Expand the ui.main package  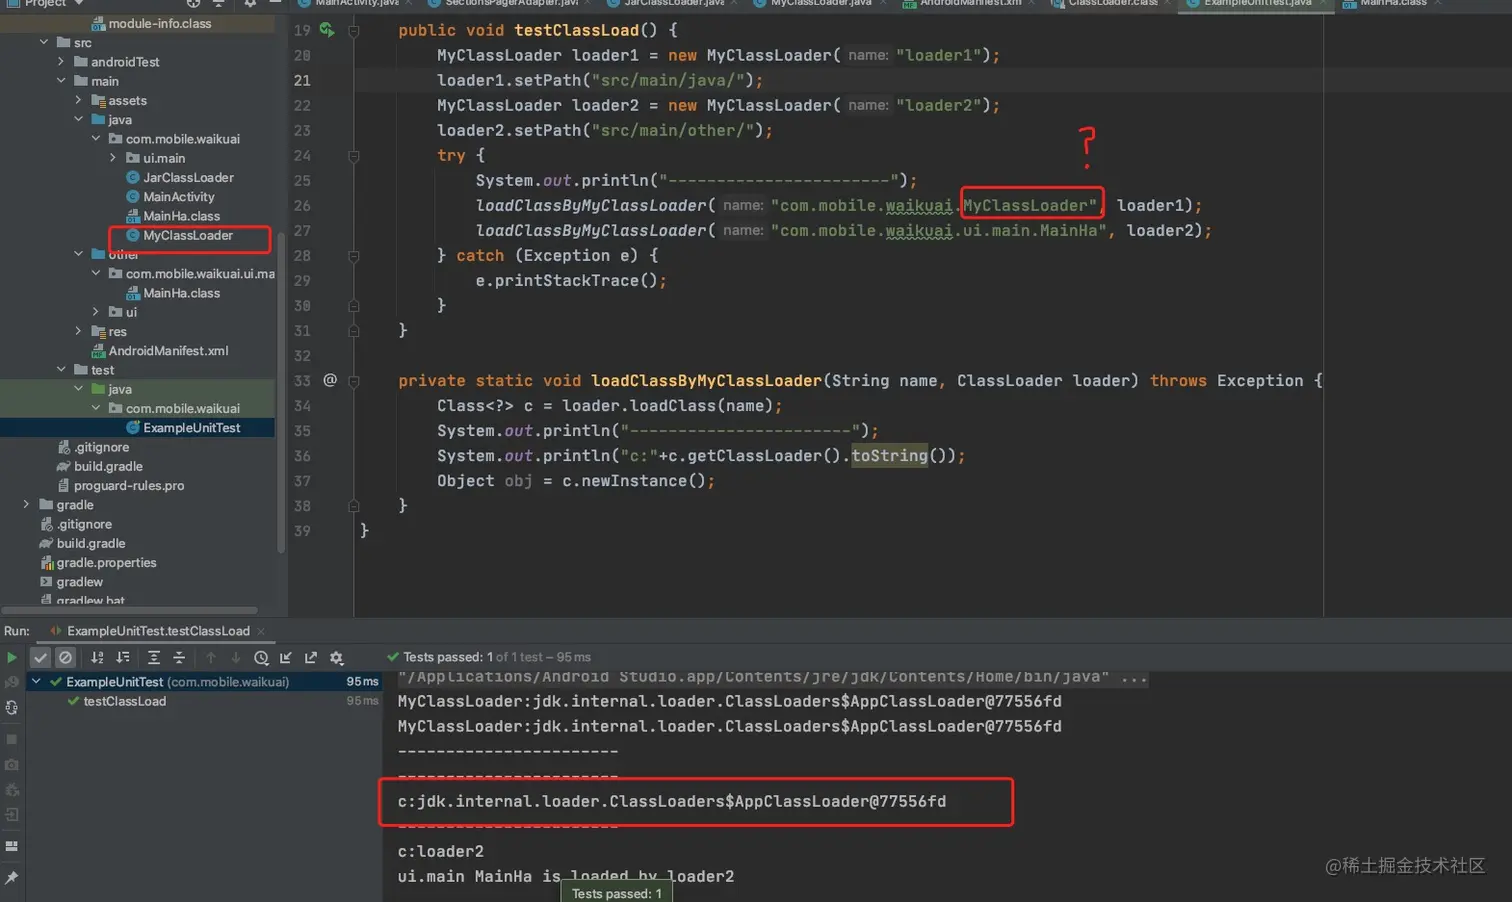(113, 158)
